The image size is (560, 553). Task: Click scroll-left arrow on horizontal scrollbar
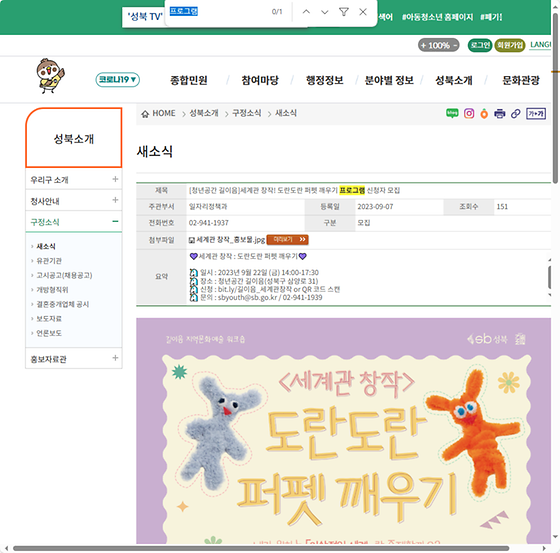6,548
